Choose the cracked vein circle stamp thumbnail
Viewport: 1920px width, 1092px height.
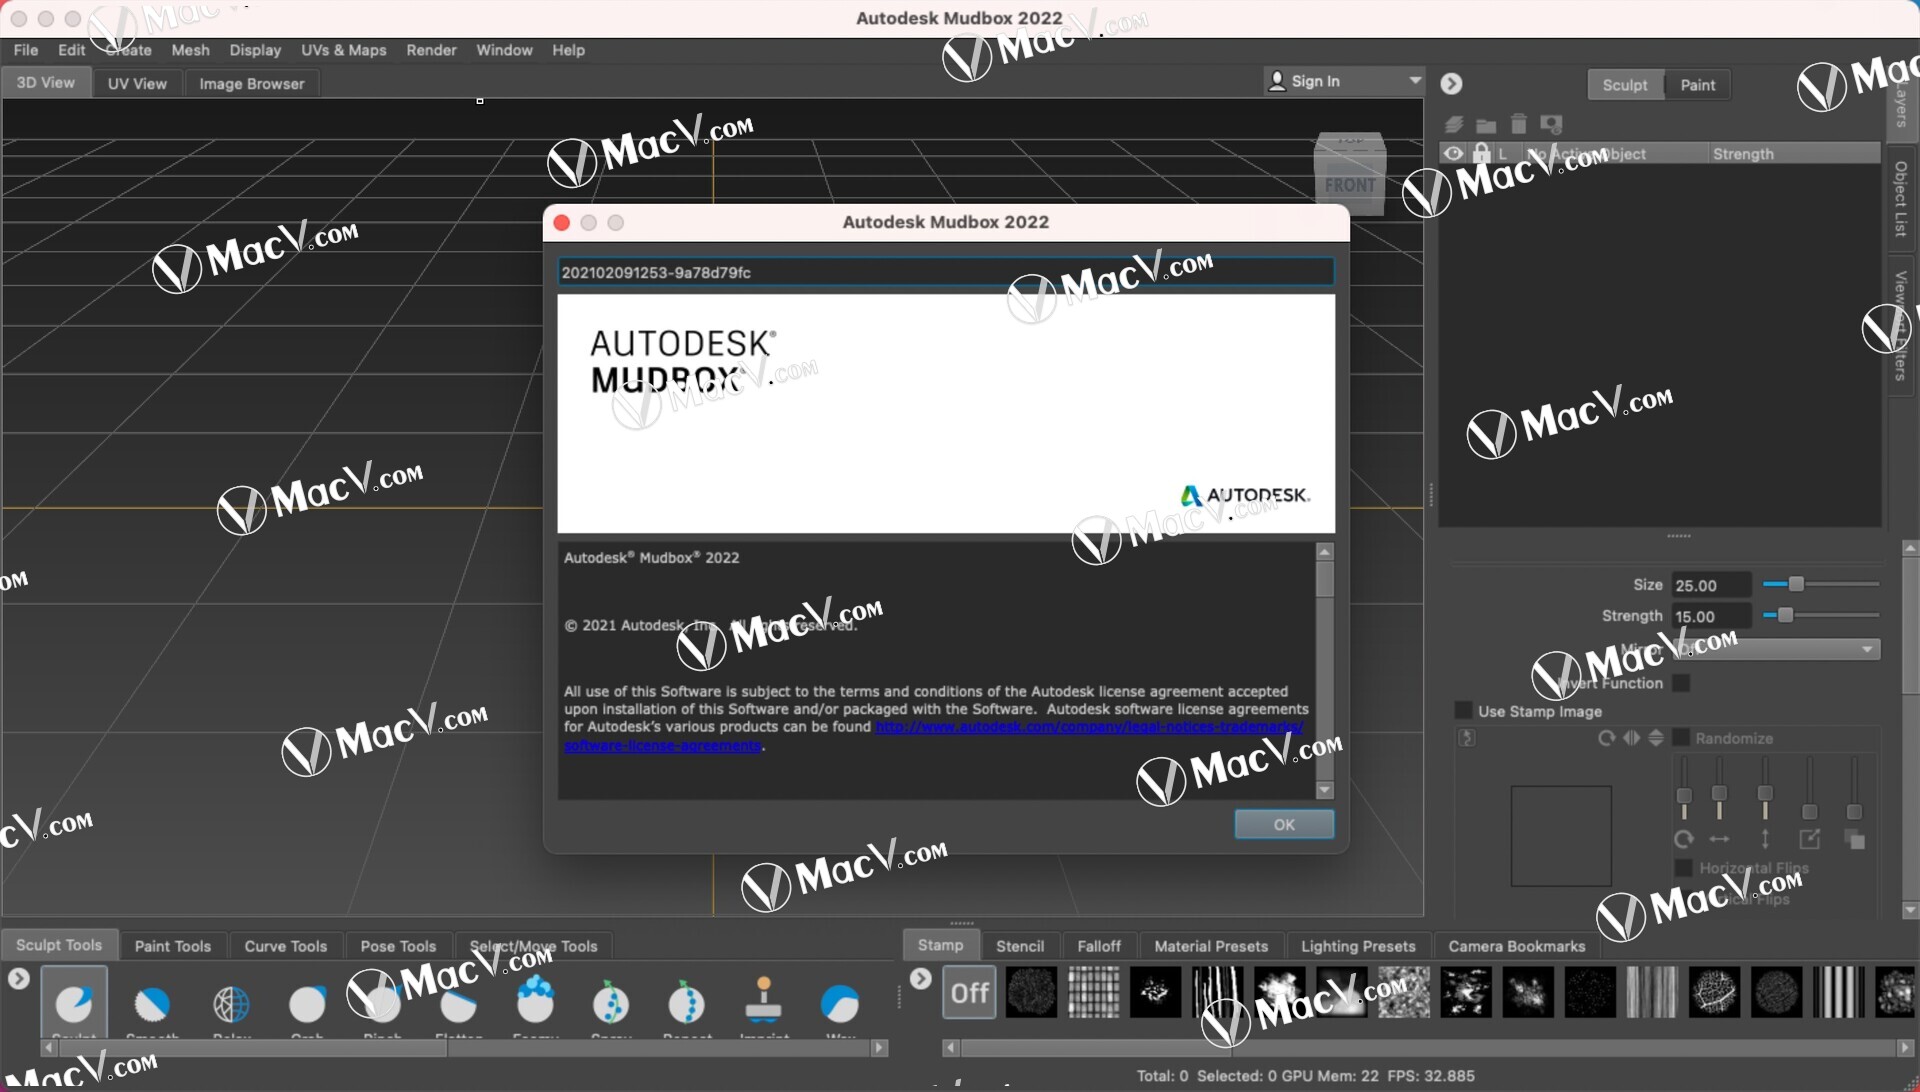[x=1714, y=993]
